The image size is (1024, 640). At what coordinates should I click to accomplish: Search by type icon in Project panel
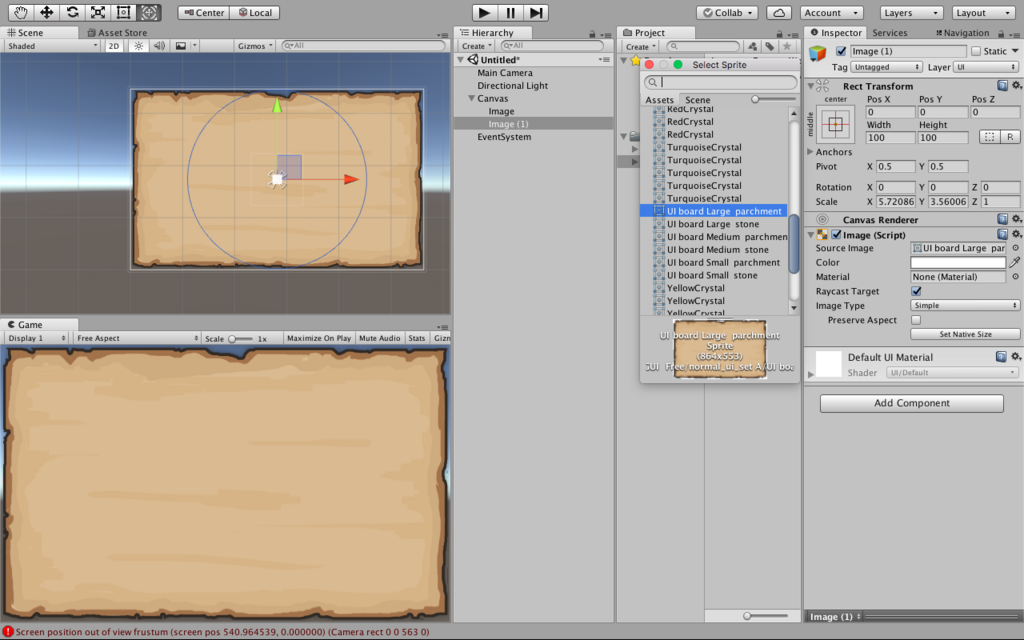click(x=753, y=46)
